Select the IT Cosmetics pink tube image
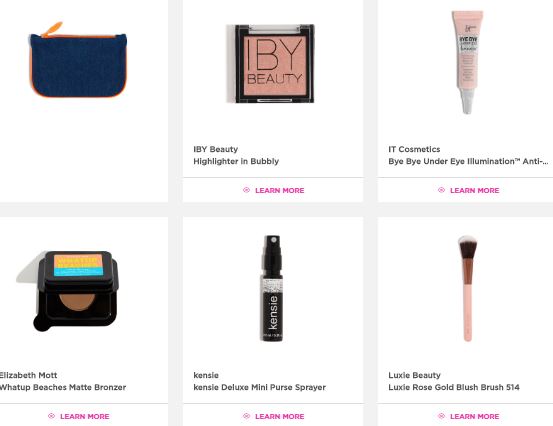 (x=467, y=62)
